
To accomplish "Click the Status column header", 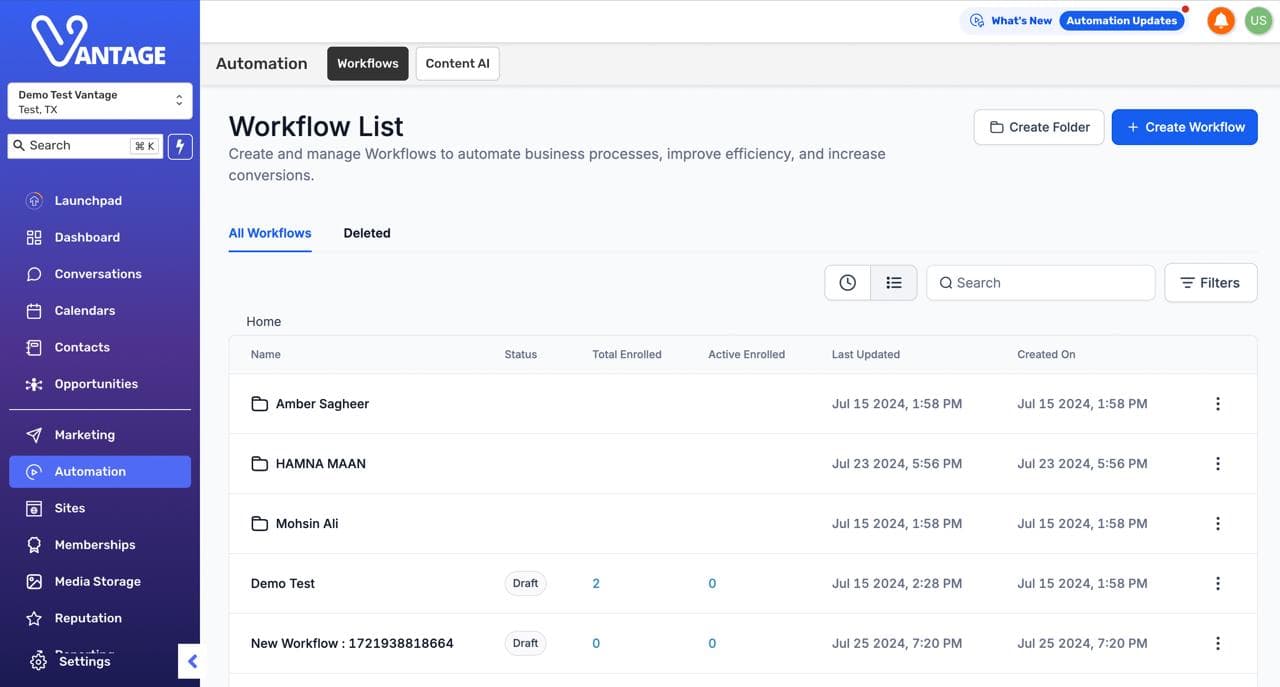I will coord(521,355).
